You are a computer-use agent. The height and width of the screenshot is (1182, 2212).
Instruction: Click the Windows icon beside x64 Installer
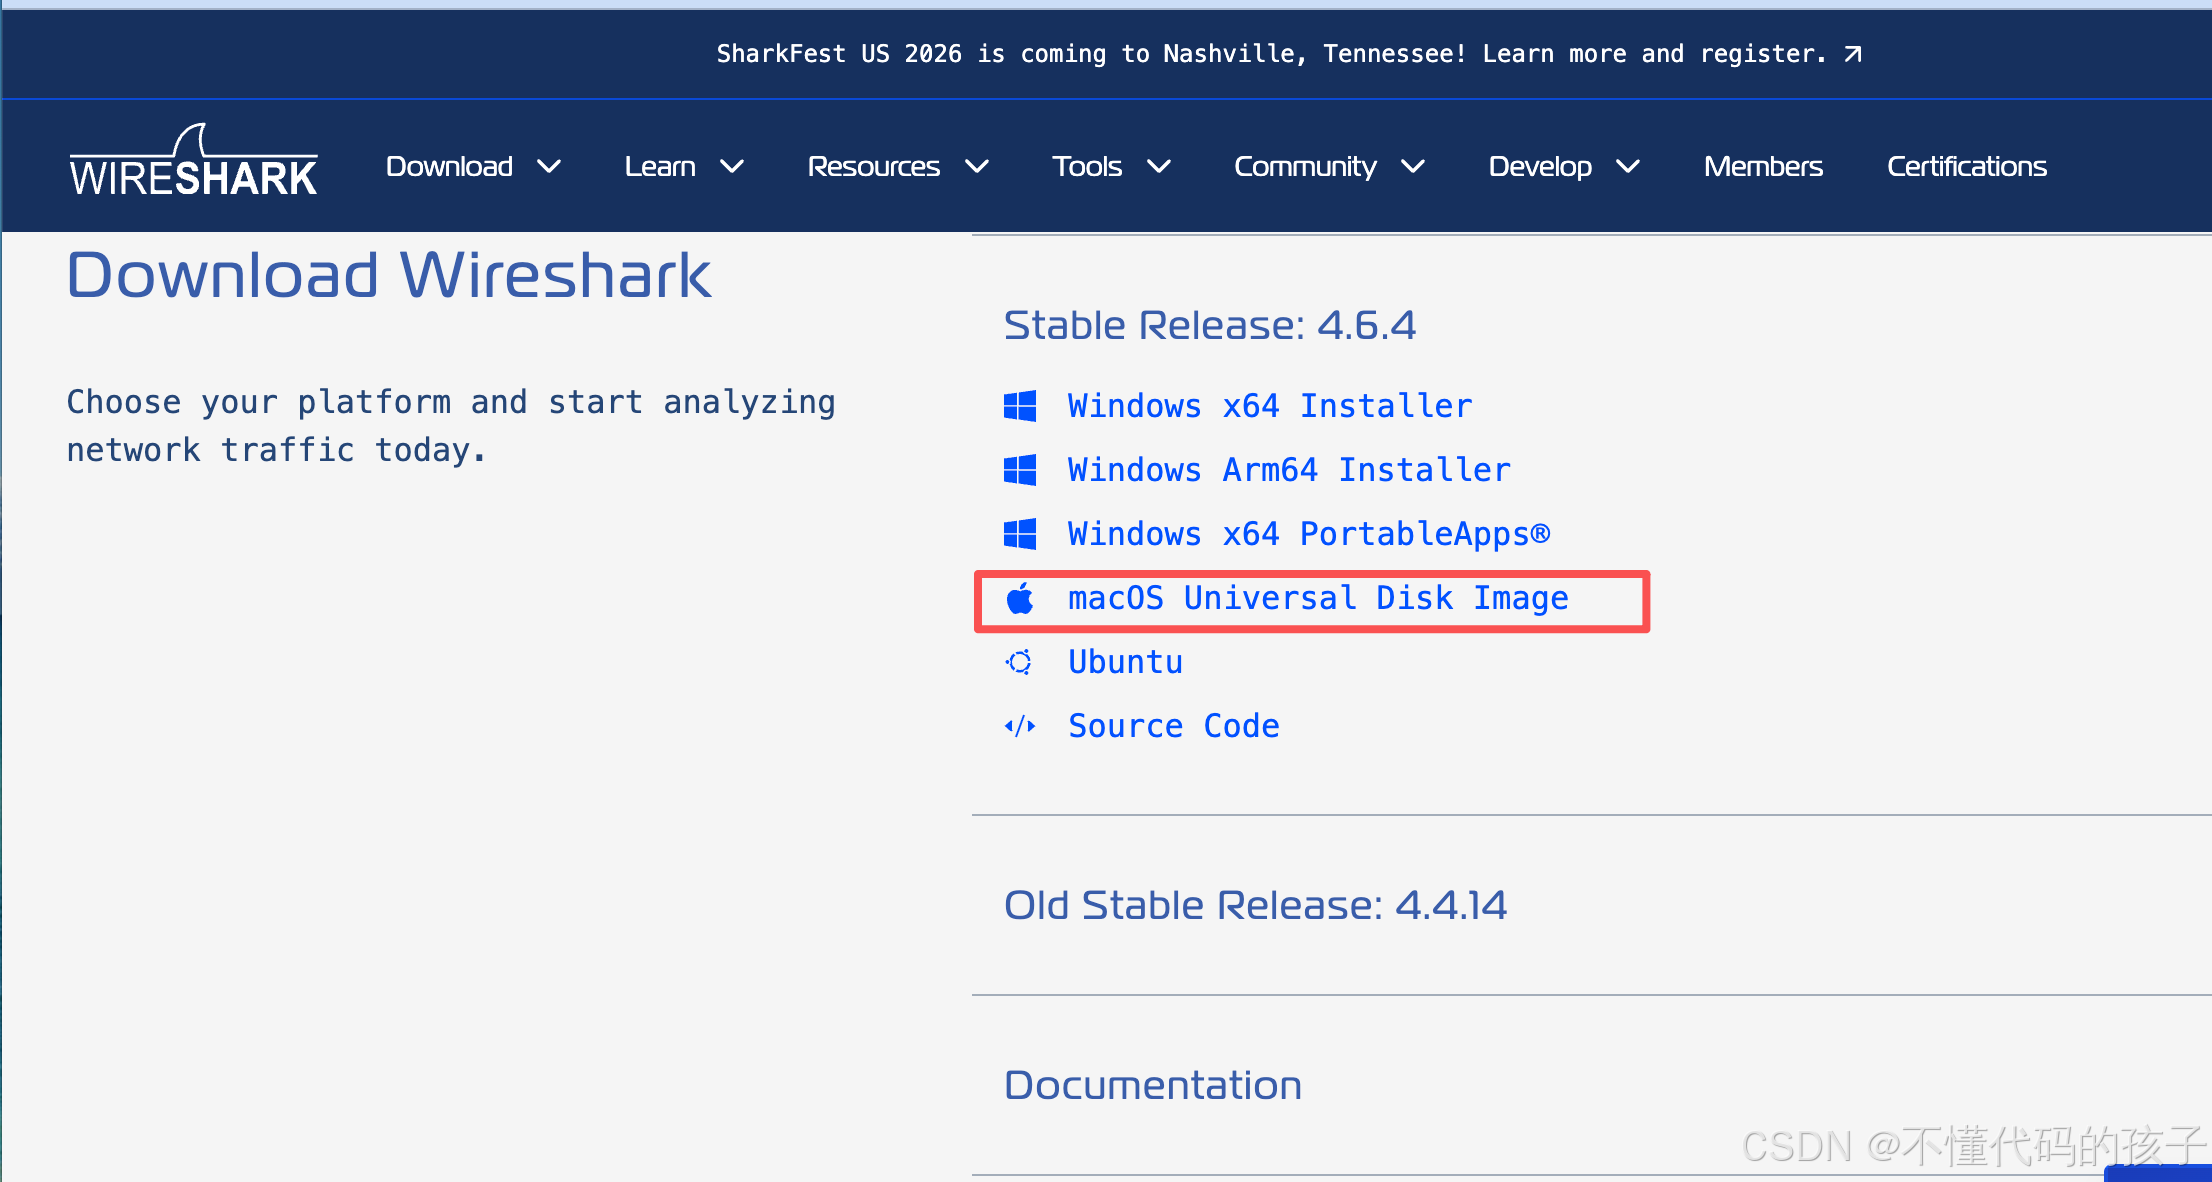1020,406
